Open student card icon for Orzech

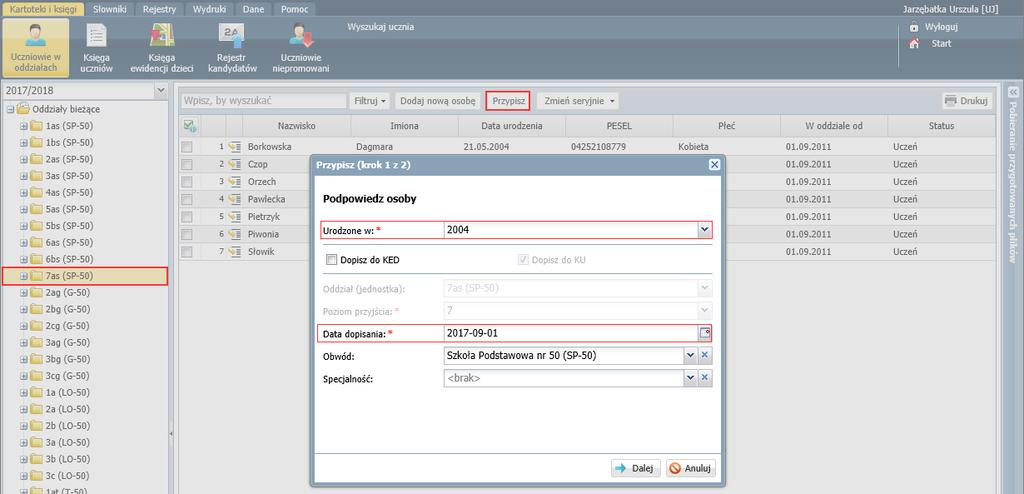pyautogui.click(x=235, y=182)
